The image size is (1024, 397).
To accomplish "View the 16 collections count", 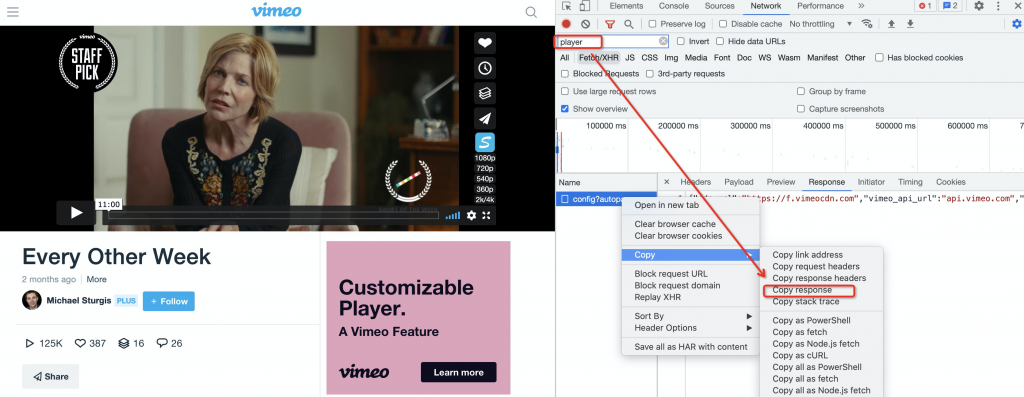I will [131, 343].
